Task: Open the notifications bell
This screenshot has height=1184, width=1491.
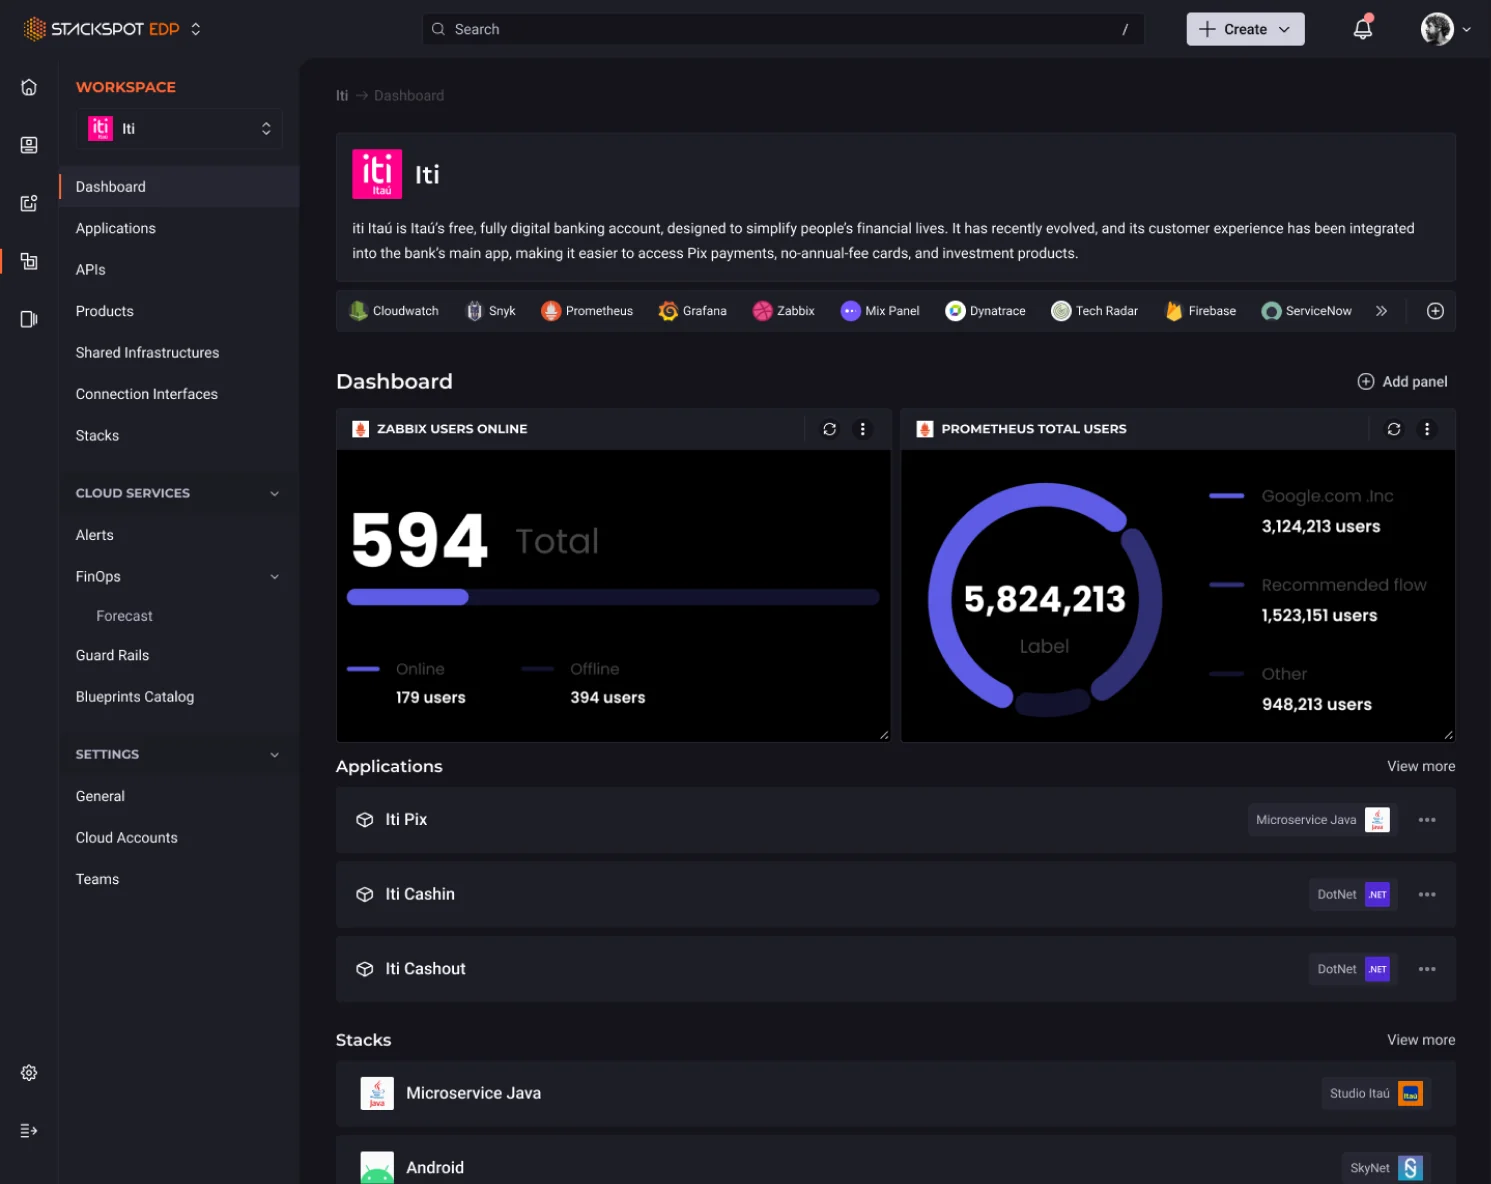Action: point(1362,29)
